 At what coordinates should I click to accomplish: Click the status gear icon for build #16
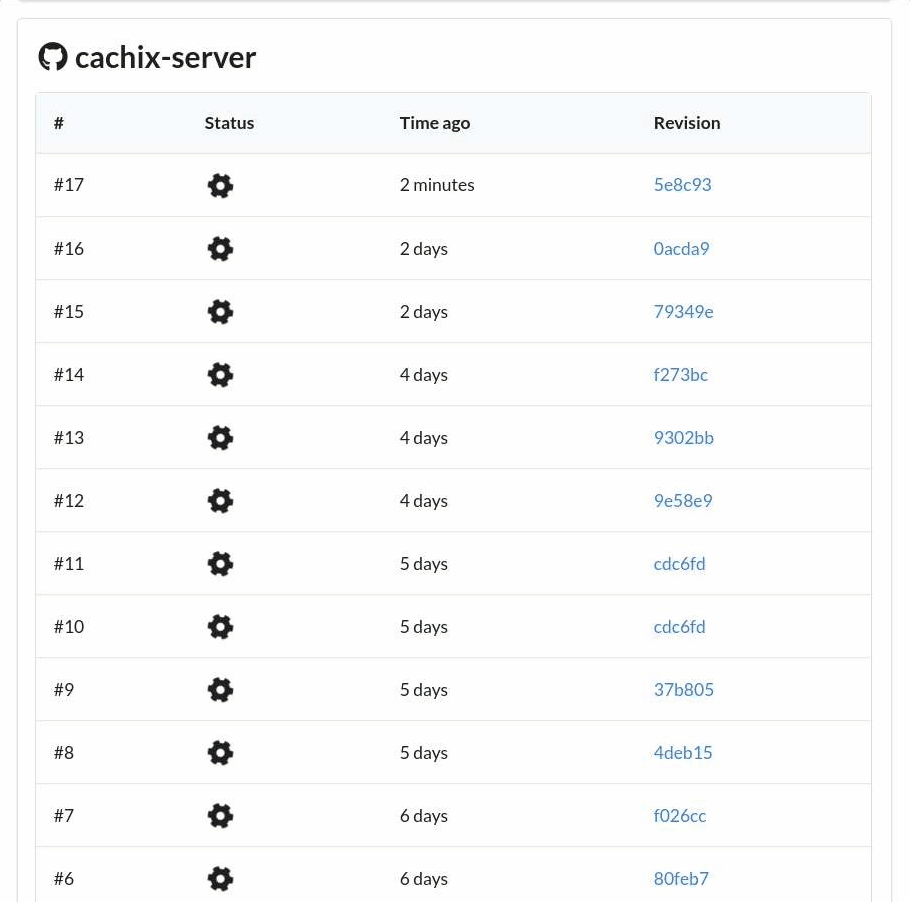pos(221,249)
